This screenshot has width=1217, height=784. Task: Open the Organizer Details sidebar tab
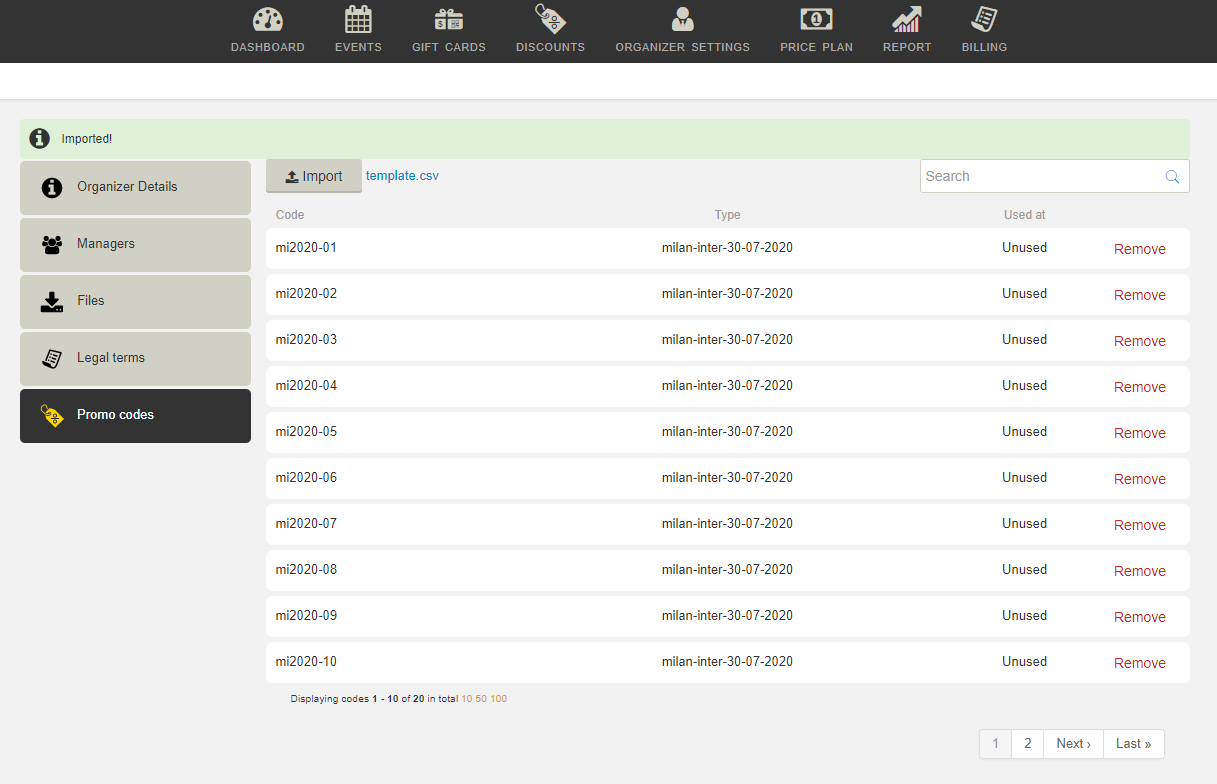pyautogui.click(x=135, y=187)
